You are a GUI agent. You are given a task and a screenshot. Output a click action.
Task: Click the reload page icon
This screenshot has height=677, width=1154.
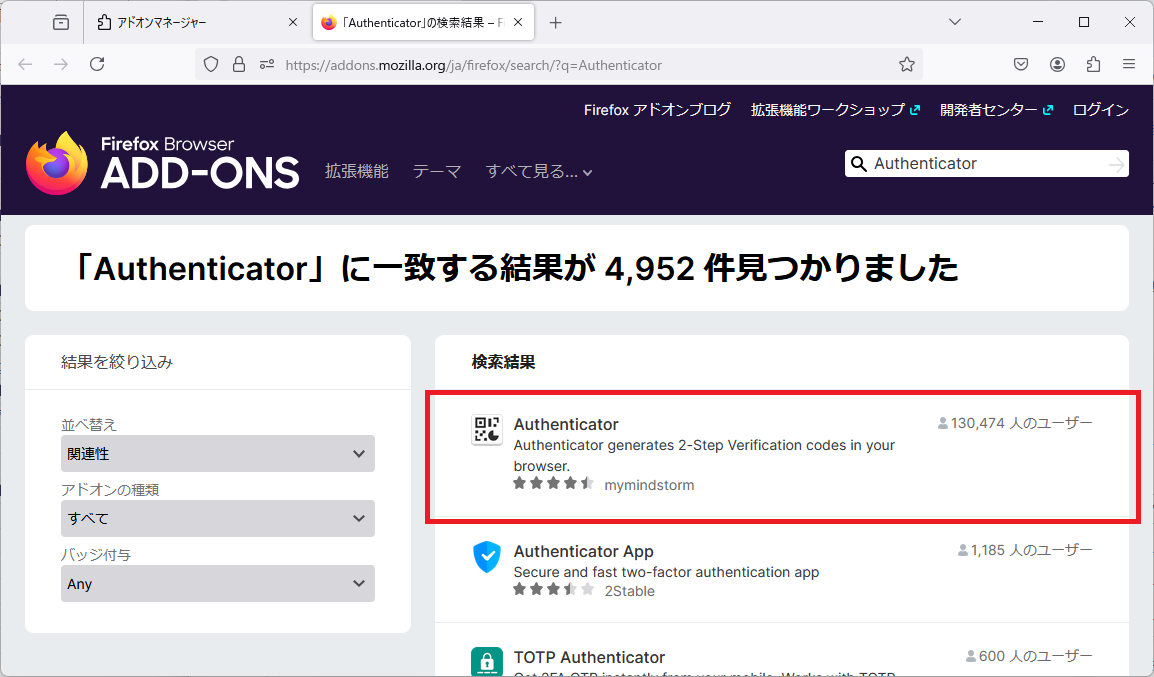point(96,63)
